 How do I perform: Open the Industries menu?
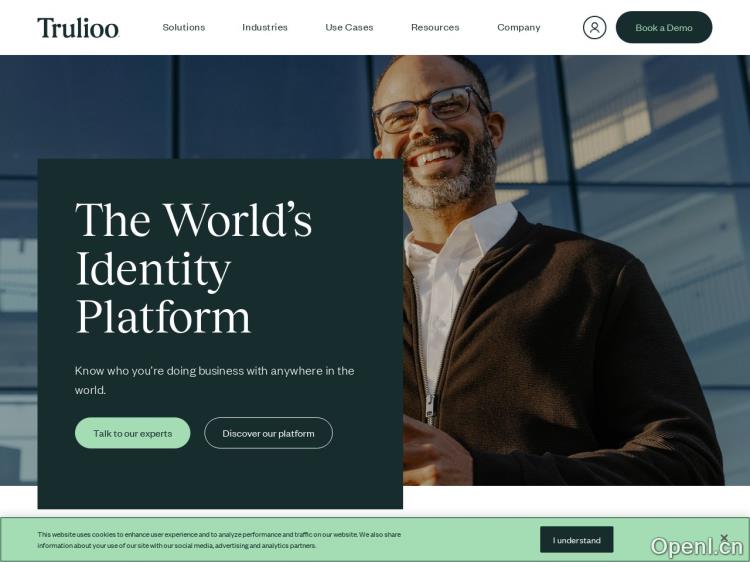265,27
